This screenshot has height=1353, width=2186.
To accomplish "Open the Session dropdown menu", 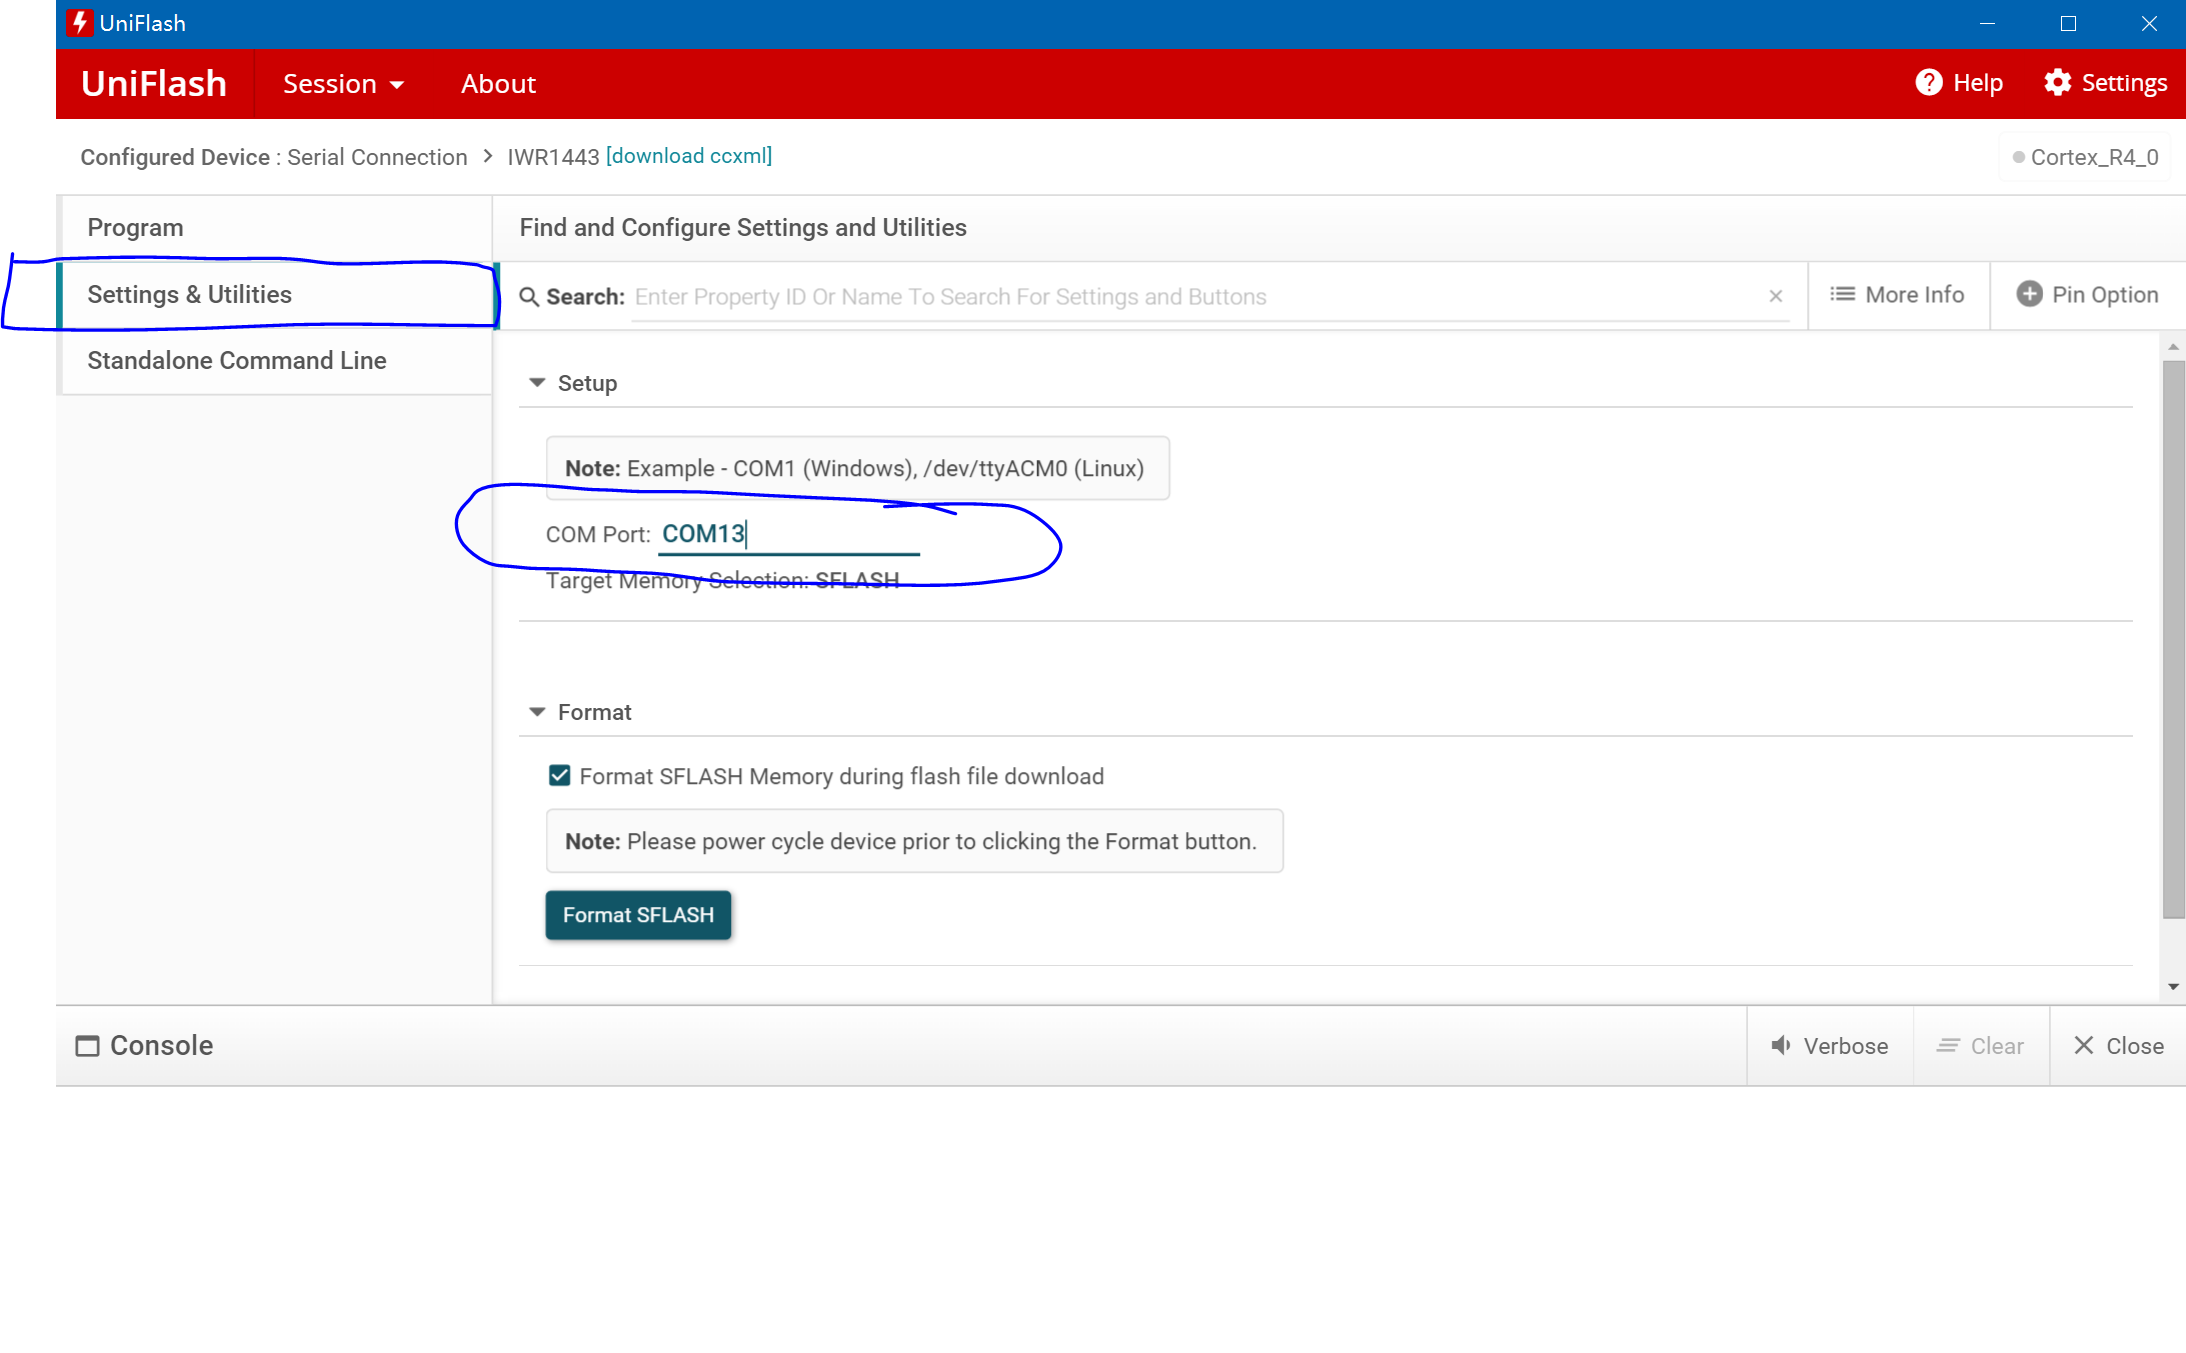I will (x=343, y=84).
